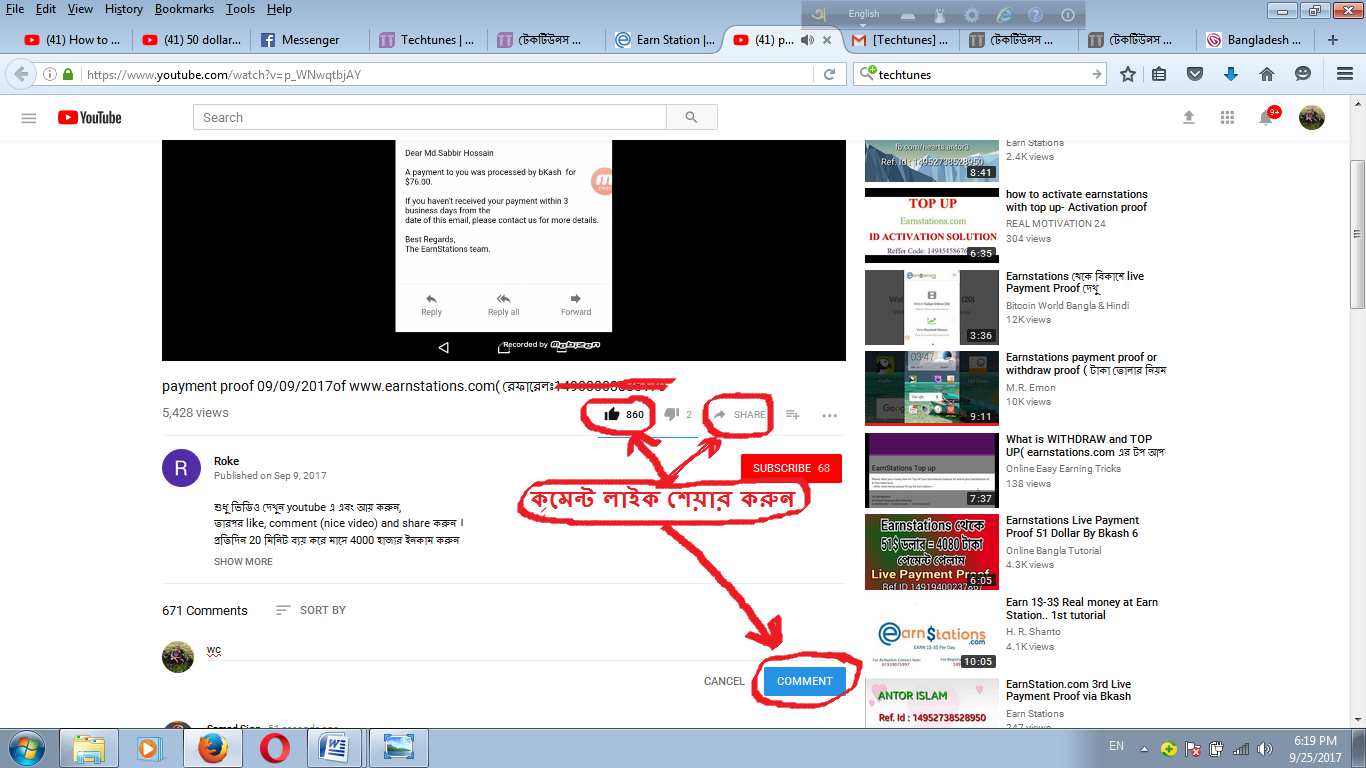Switch to the Gmail [Techtunes] tab
This screenshot has width=1366, height=768.
point(901,40)
